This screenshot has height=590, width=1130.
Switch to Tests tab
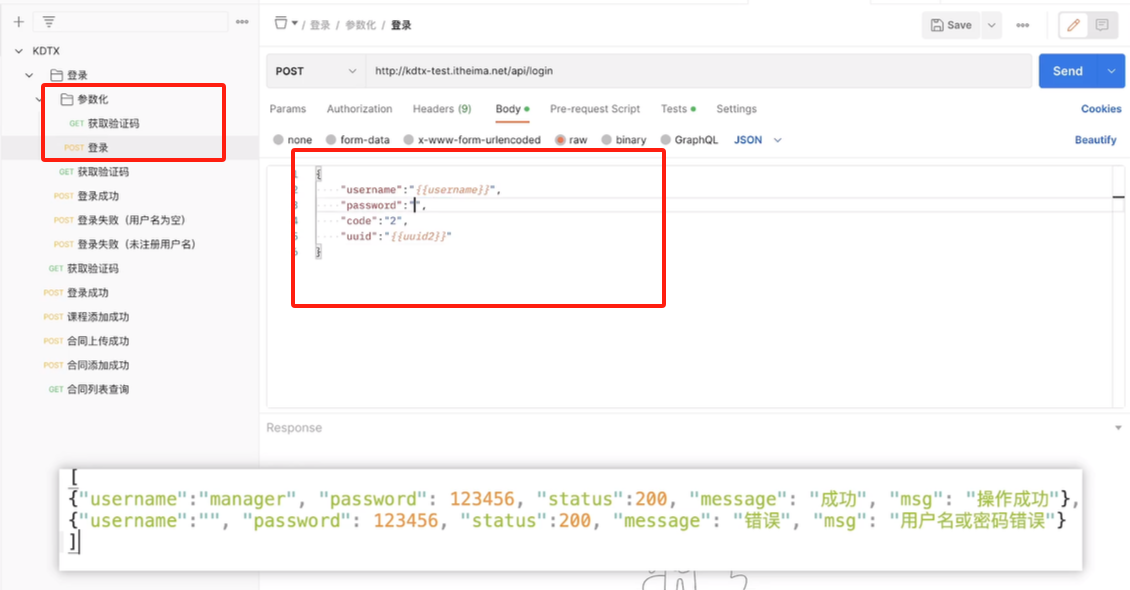(677, 109)
